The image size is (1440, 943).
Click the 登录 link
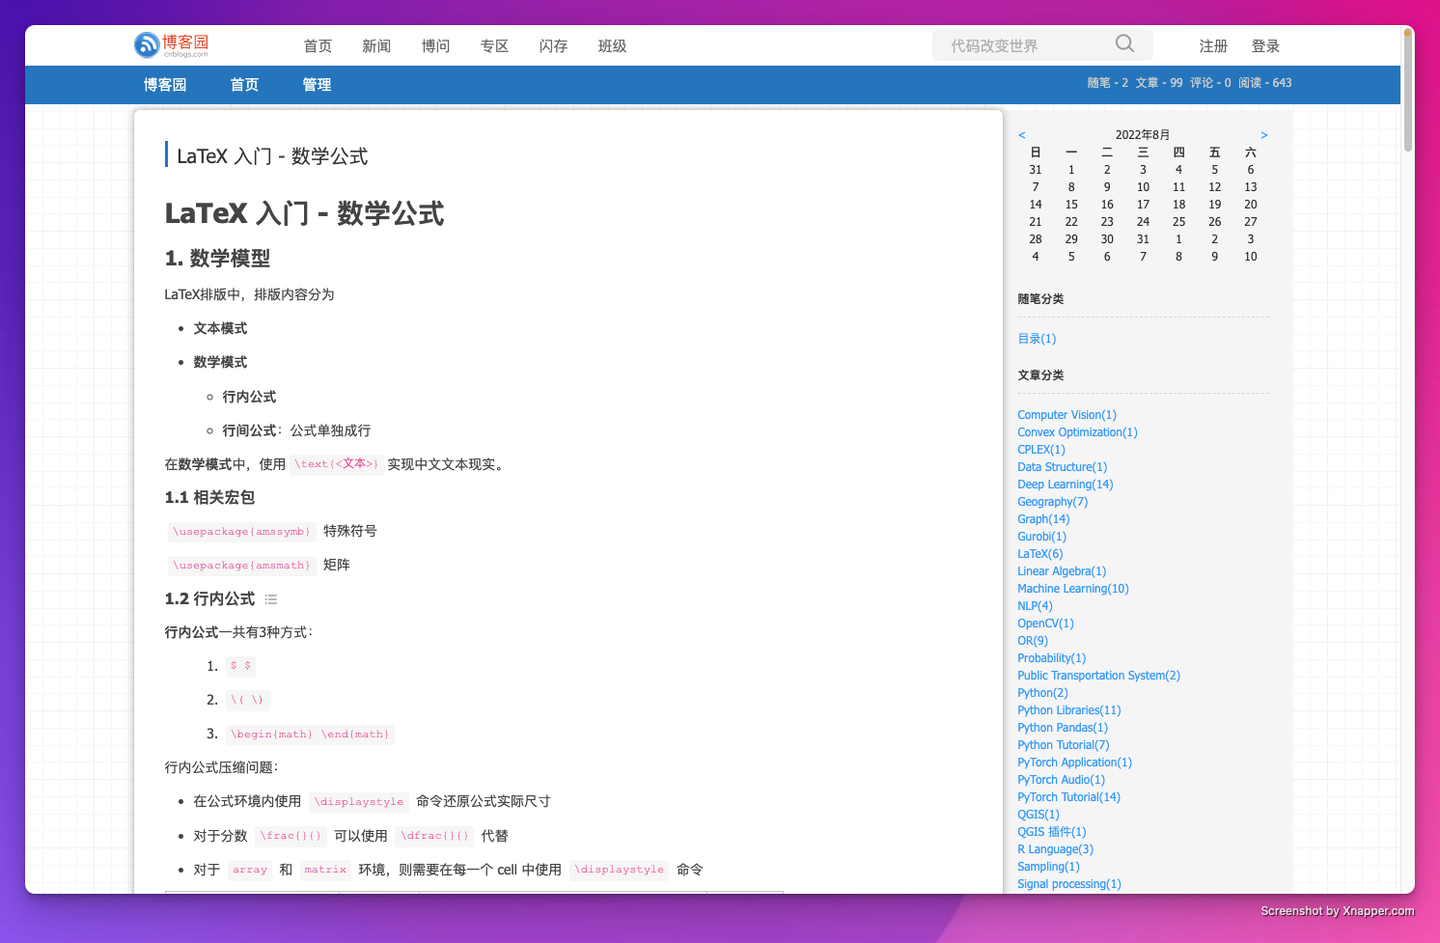pyautogui.click(x=1265, y=45)
